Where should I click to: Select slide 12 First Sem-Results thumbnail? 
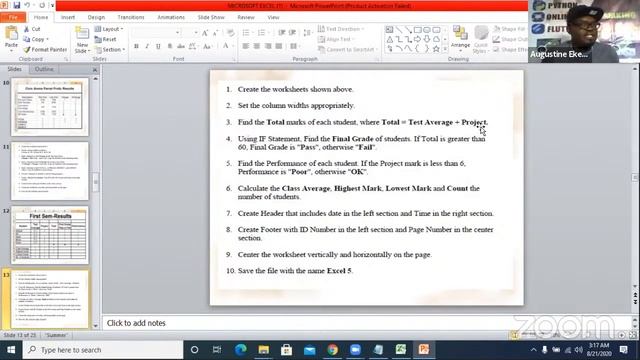50,235
